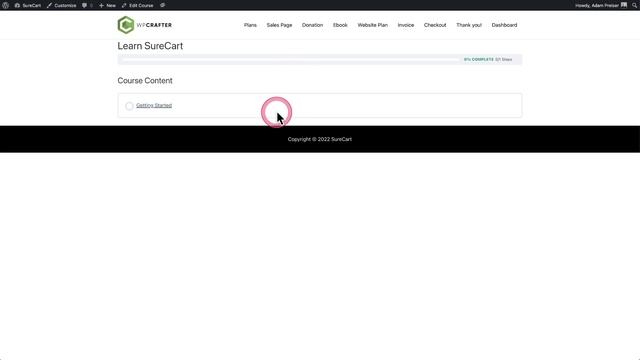Click the icon right of Edit Course
Screen dimensions: 640x360
point(162,5)
